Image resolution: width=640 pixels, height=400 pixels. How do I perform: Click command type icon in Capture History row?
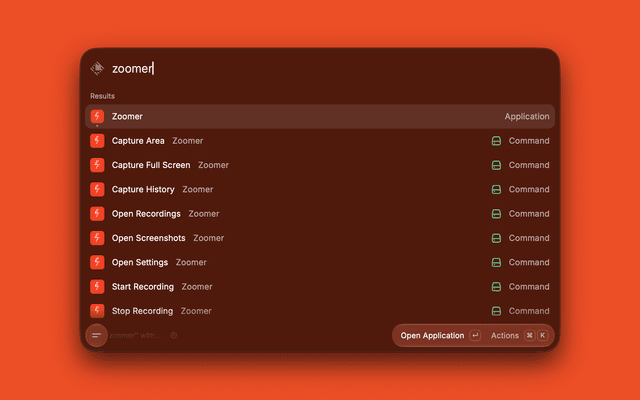[496, 189]
